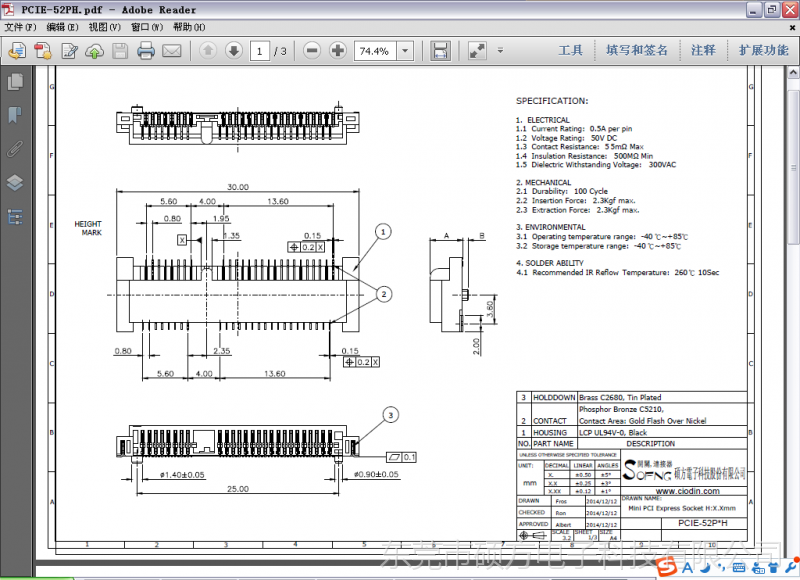Open the Model Tree side panel
Image resolution: width=800 pixels, height=580 pixels.
coord(15,216)
